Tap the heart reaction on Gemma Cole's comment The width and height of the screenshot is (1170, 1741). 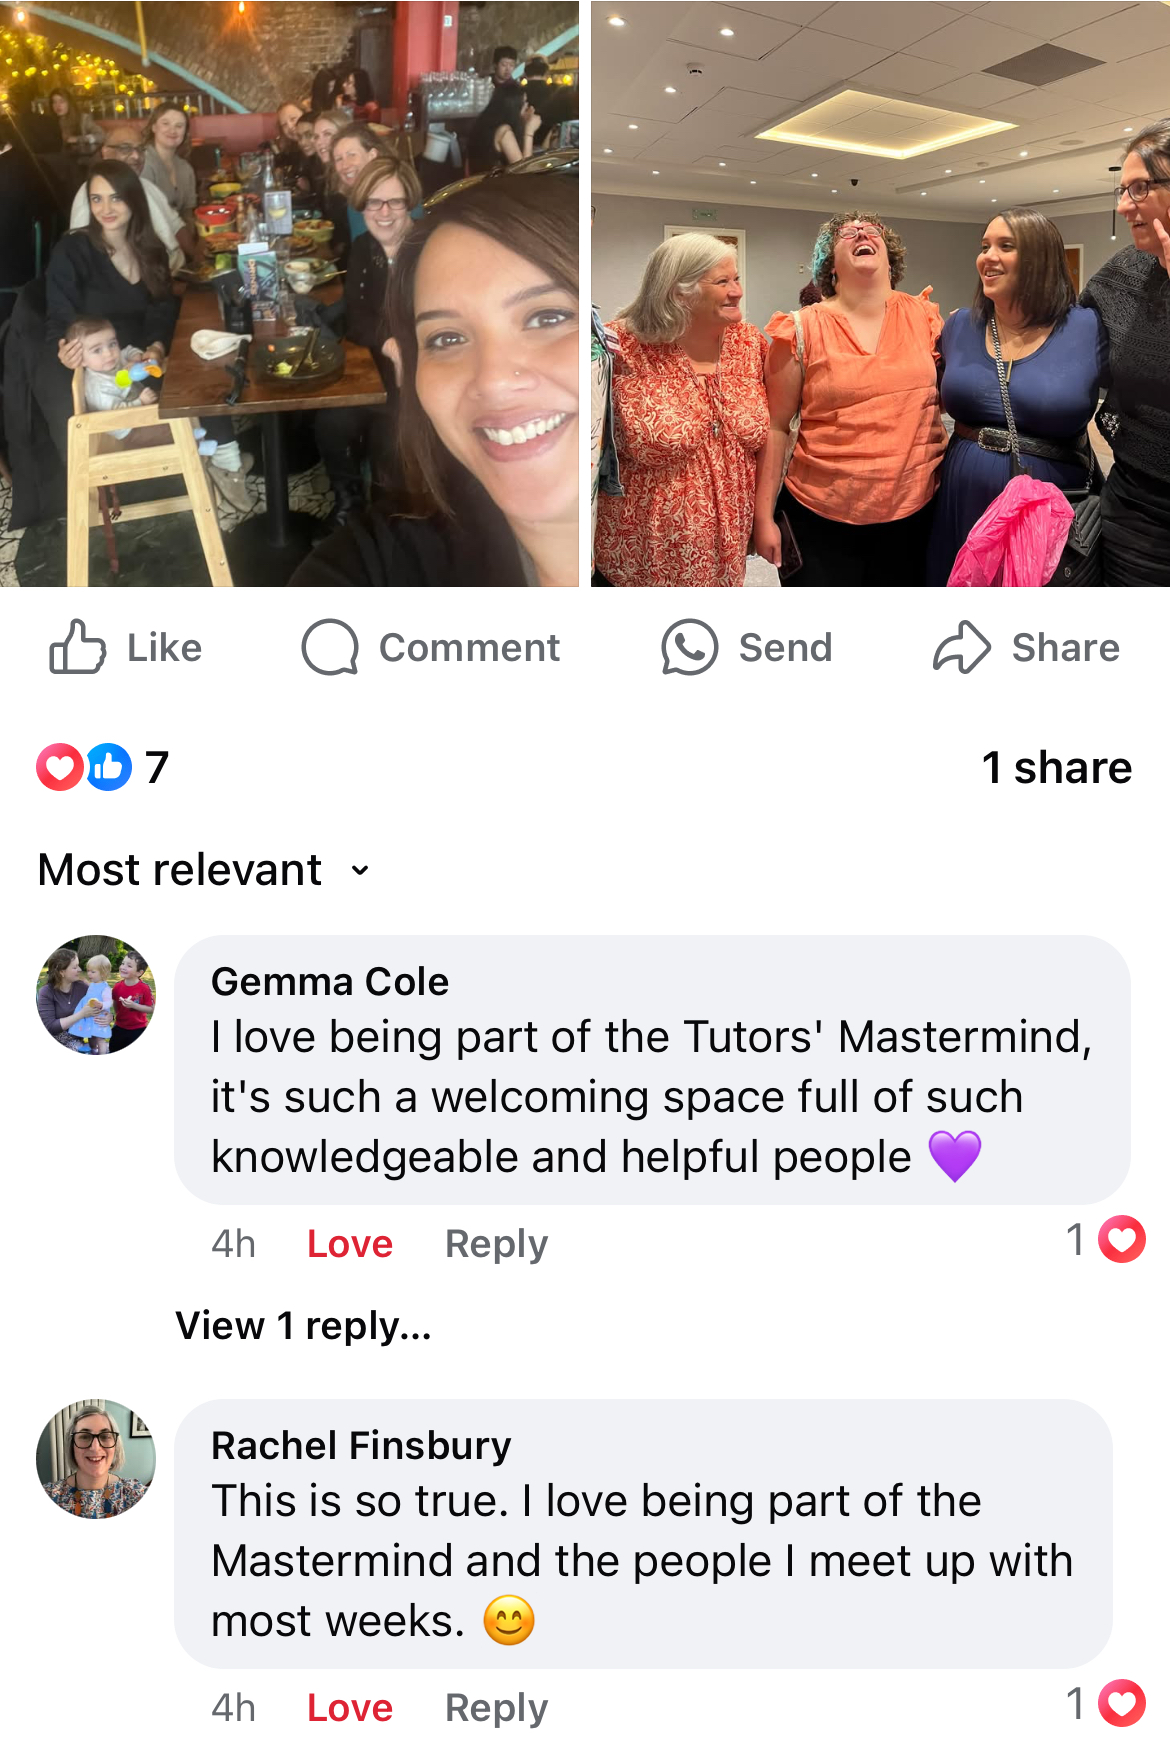coord(1122,1240)
